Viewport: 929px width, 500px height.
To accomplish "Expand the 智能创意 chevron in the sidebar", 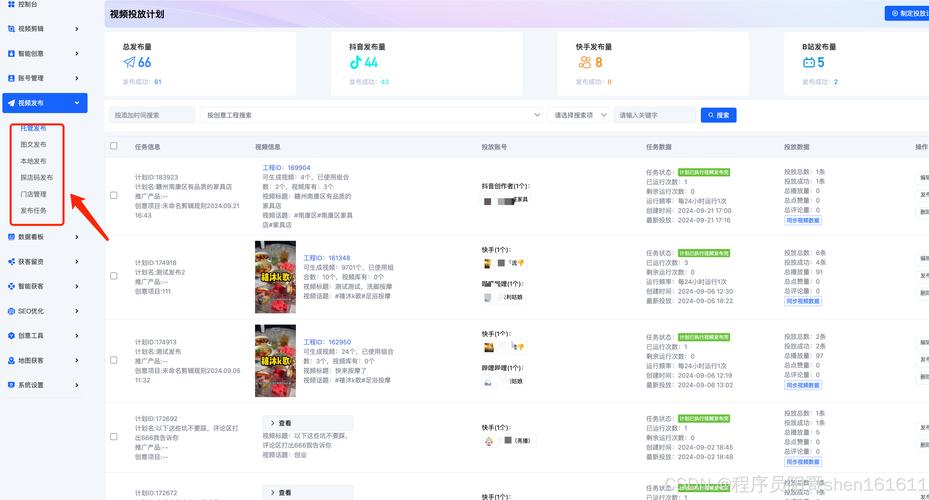I will [77, 53].
